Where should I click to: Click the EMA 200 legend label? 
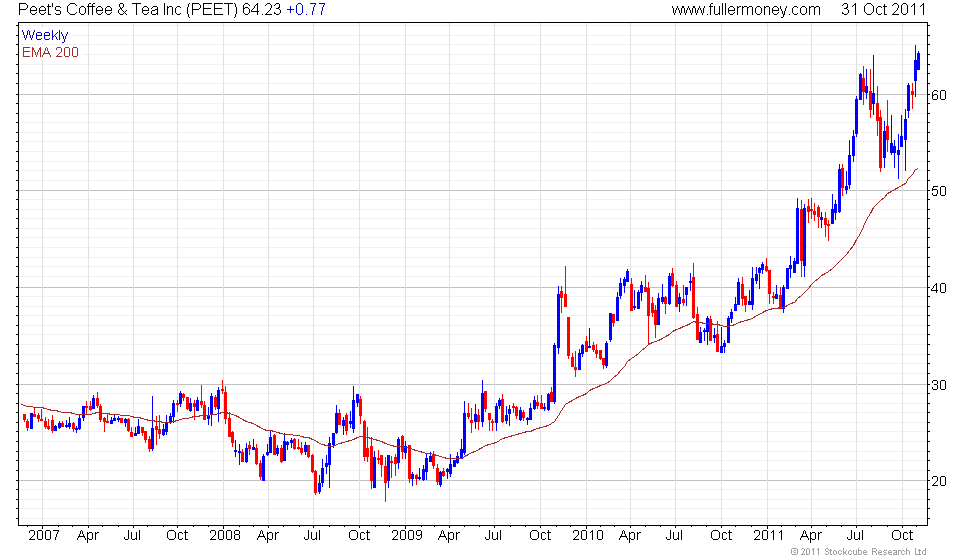tap(51, 52)
